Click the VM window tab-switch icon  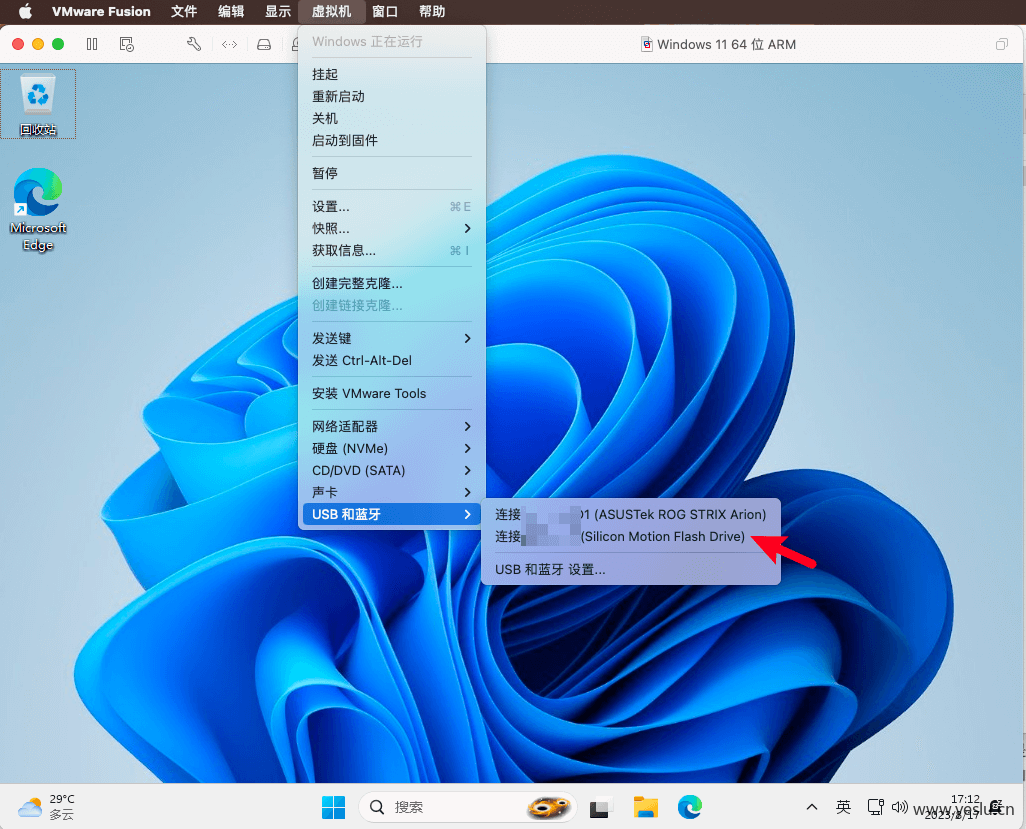point(1001,44)
